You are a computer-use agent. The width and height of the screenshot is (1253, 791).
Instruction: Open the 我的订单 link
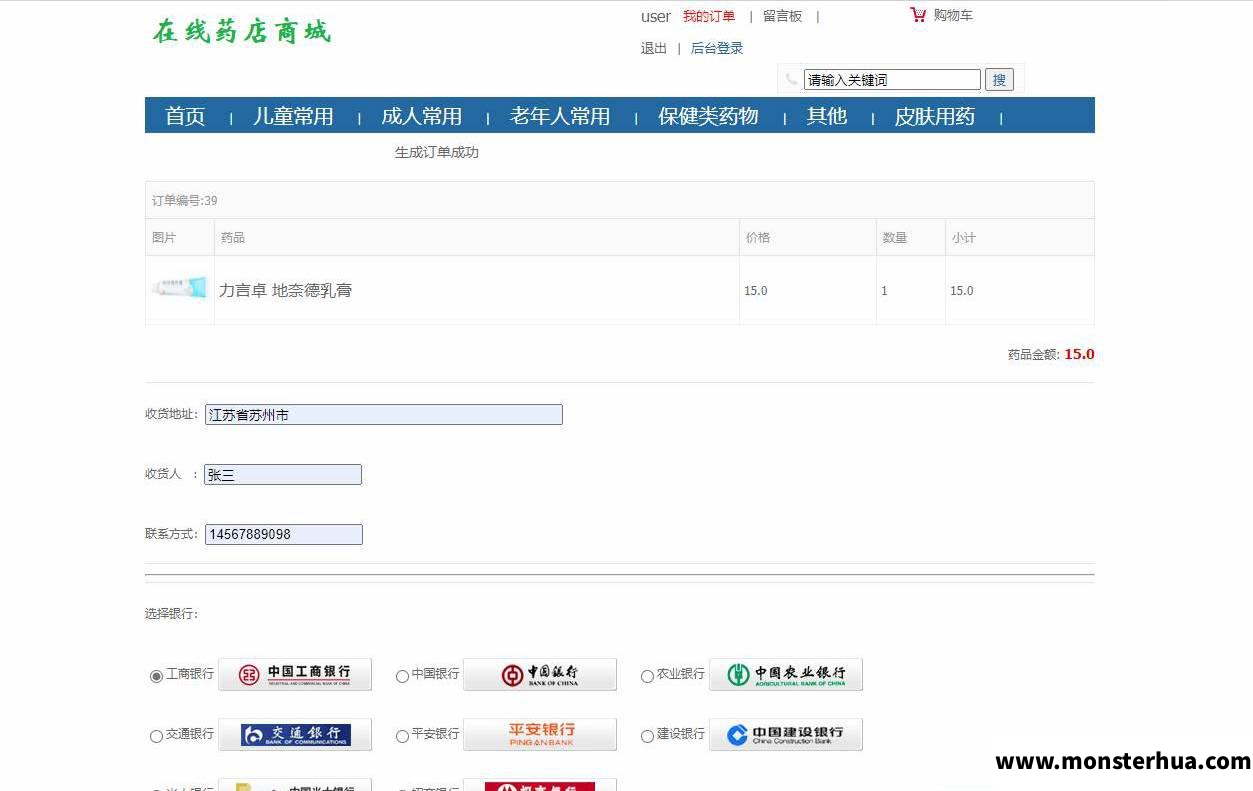(x=709, y=16)
